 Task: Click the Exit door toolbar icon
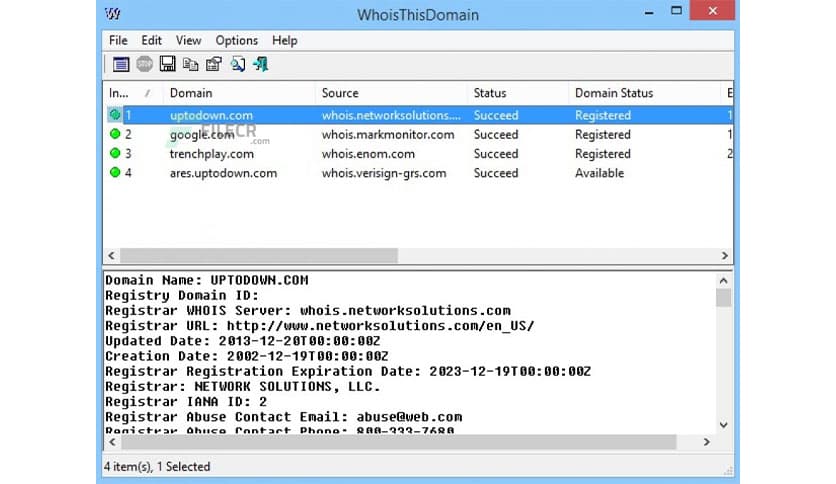point(261,64)
